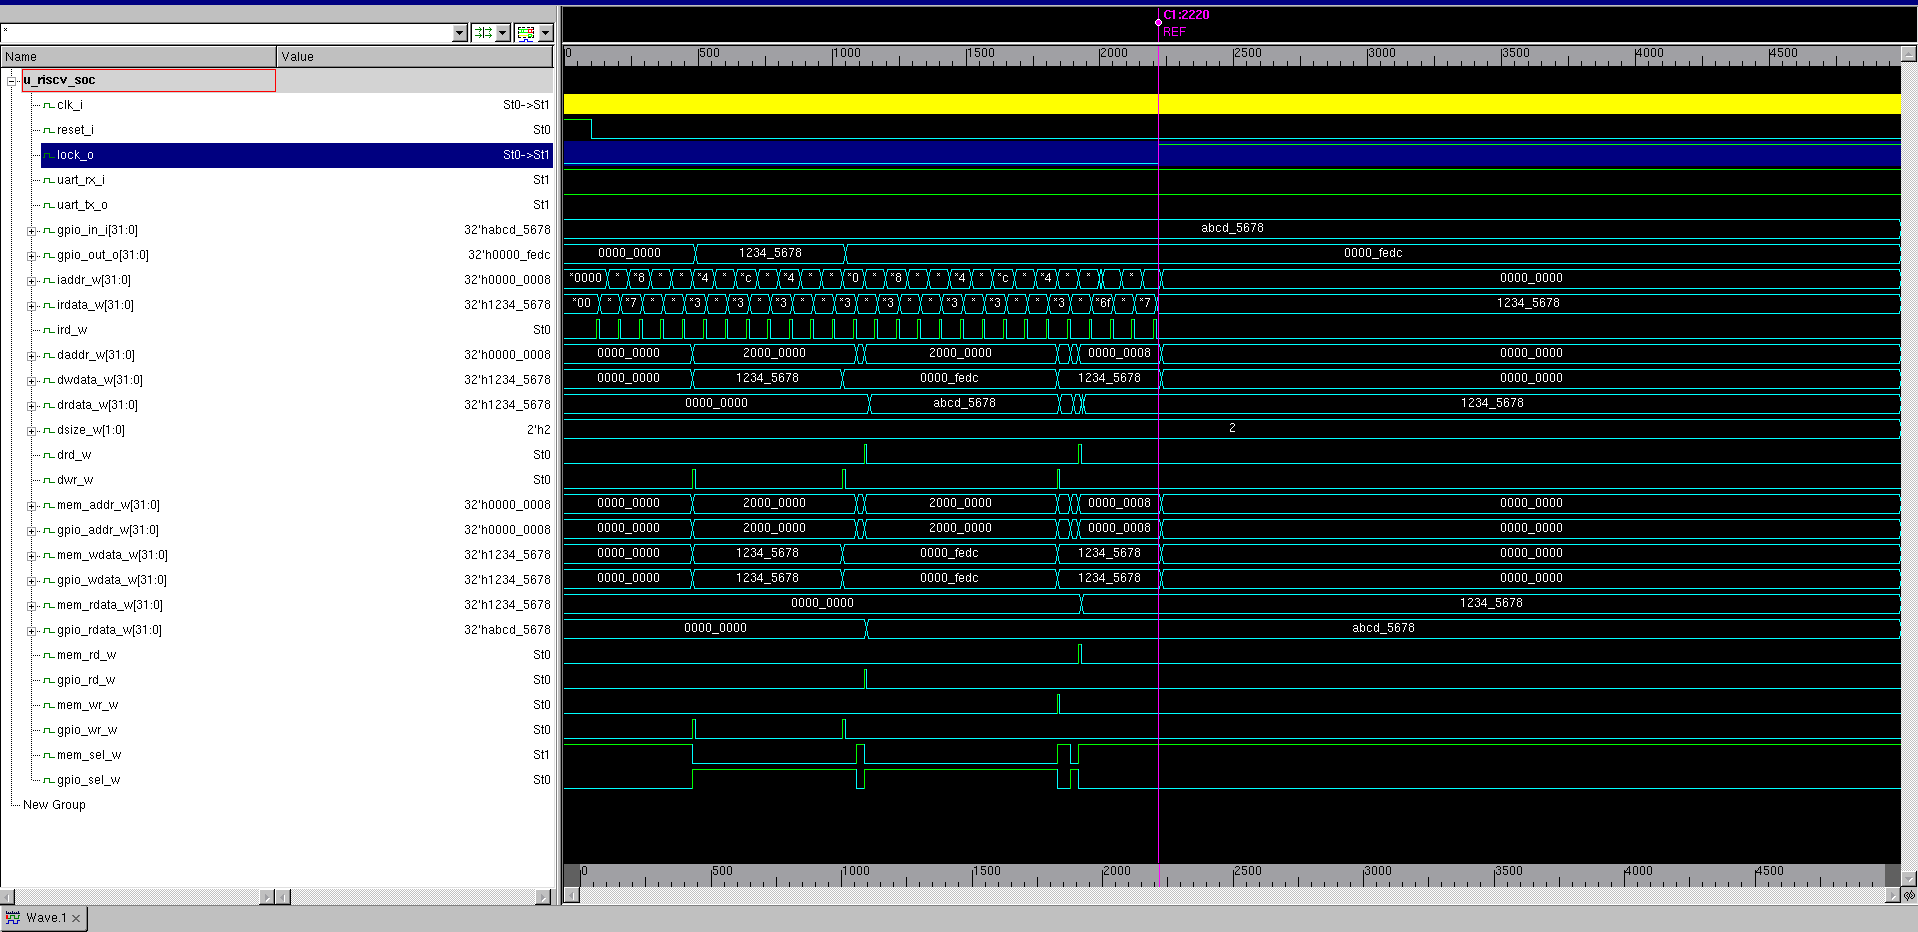Click the reset_i signal type icon

pyautogui.click(x=48, y=130)
